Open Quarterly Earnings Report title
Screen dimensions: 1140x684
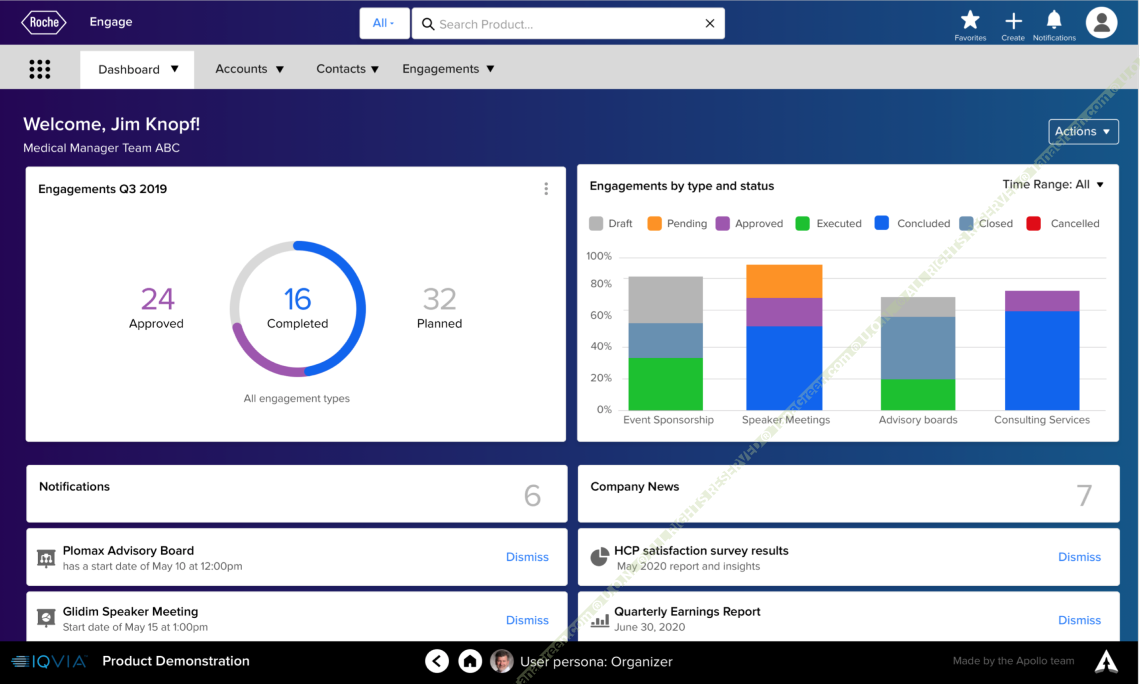[687, 611]
